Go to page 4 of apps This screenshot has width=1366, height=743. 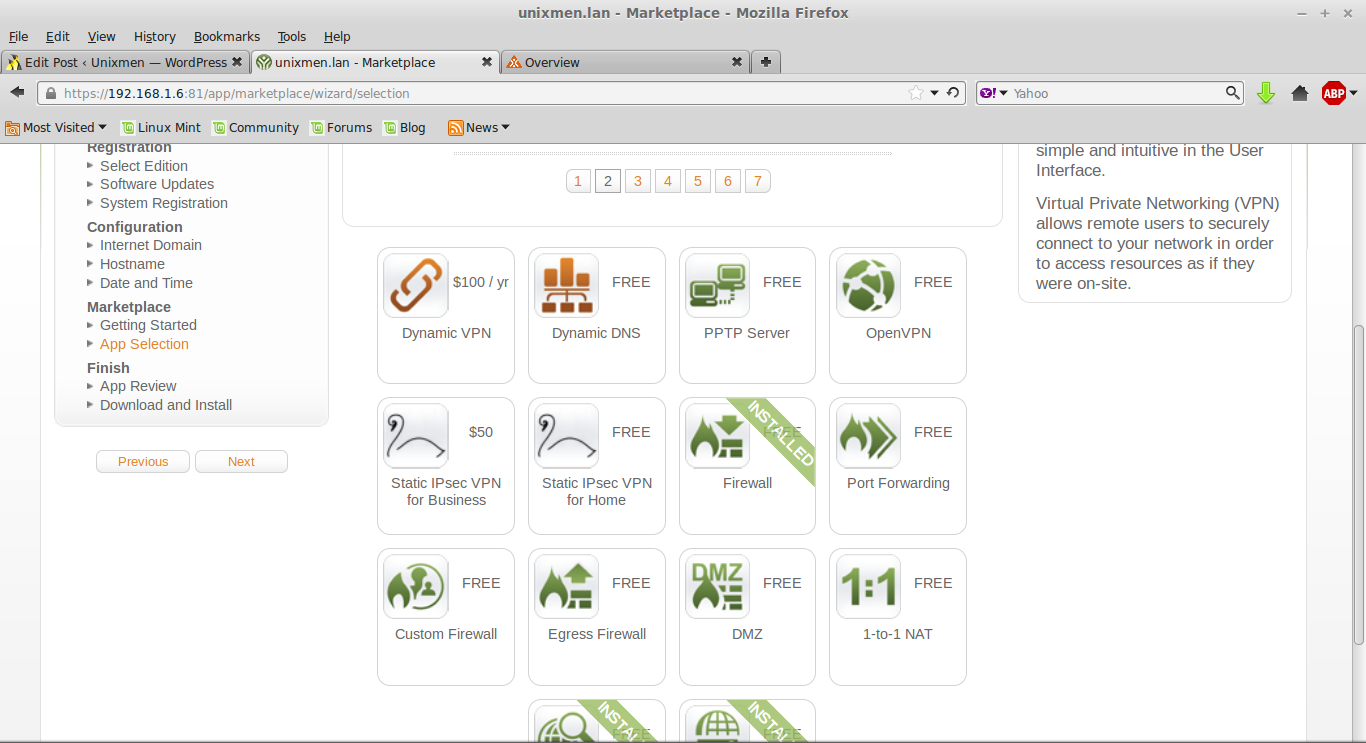[668, 181]
